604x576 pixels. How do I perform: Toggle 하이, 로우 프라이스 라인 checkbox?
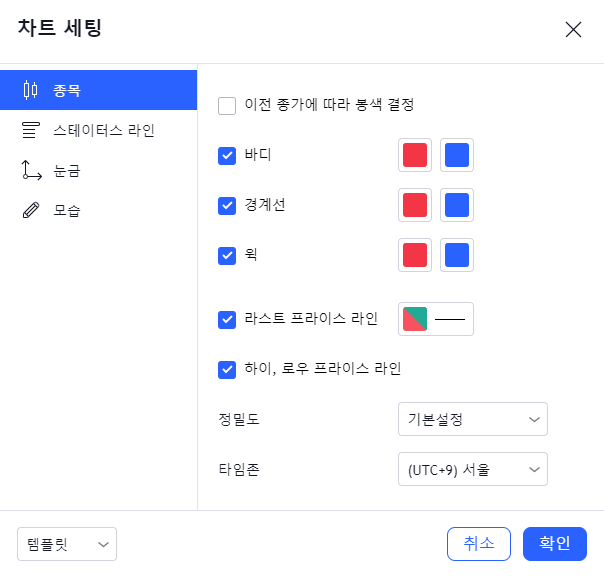click(227, 369)
